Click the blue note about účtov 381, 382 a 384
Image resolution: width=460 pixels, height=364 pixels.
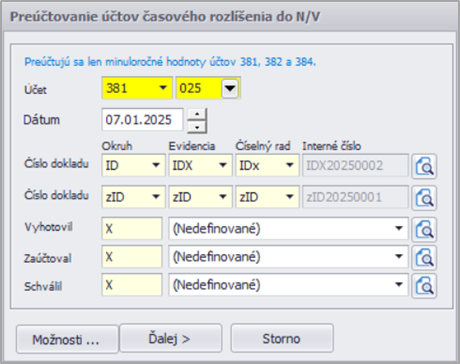(x=170, y=62)
